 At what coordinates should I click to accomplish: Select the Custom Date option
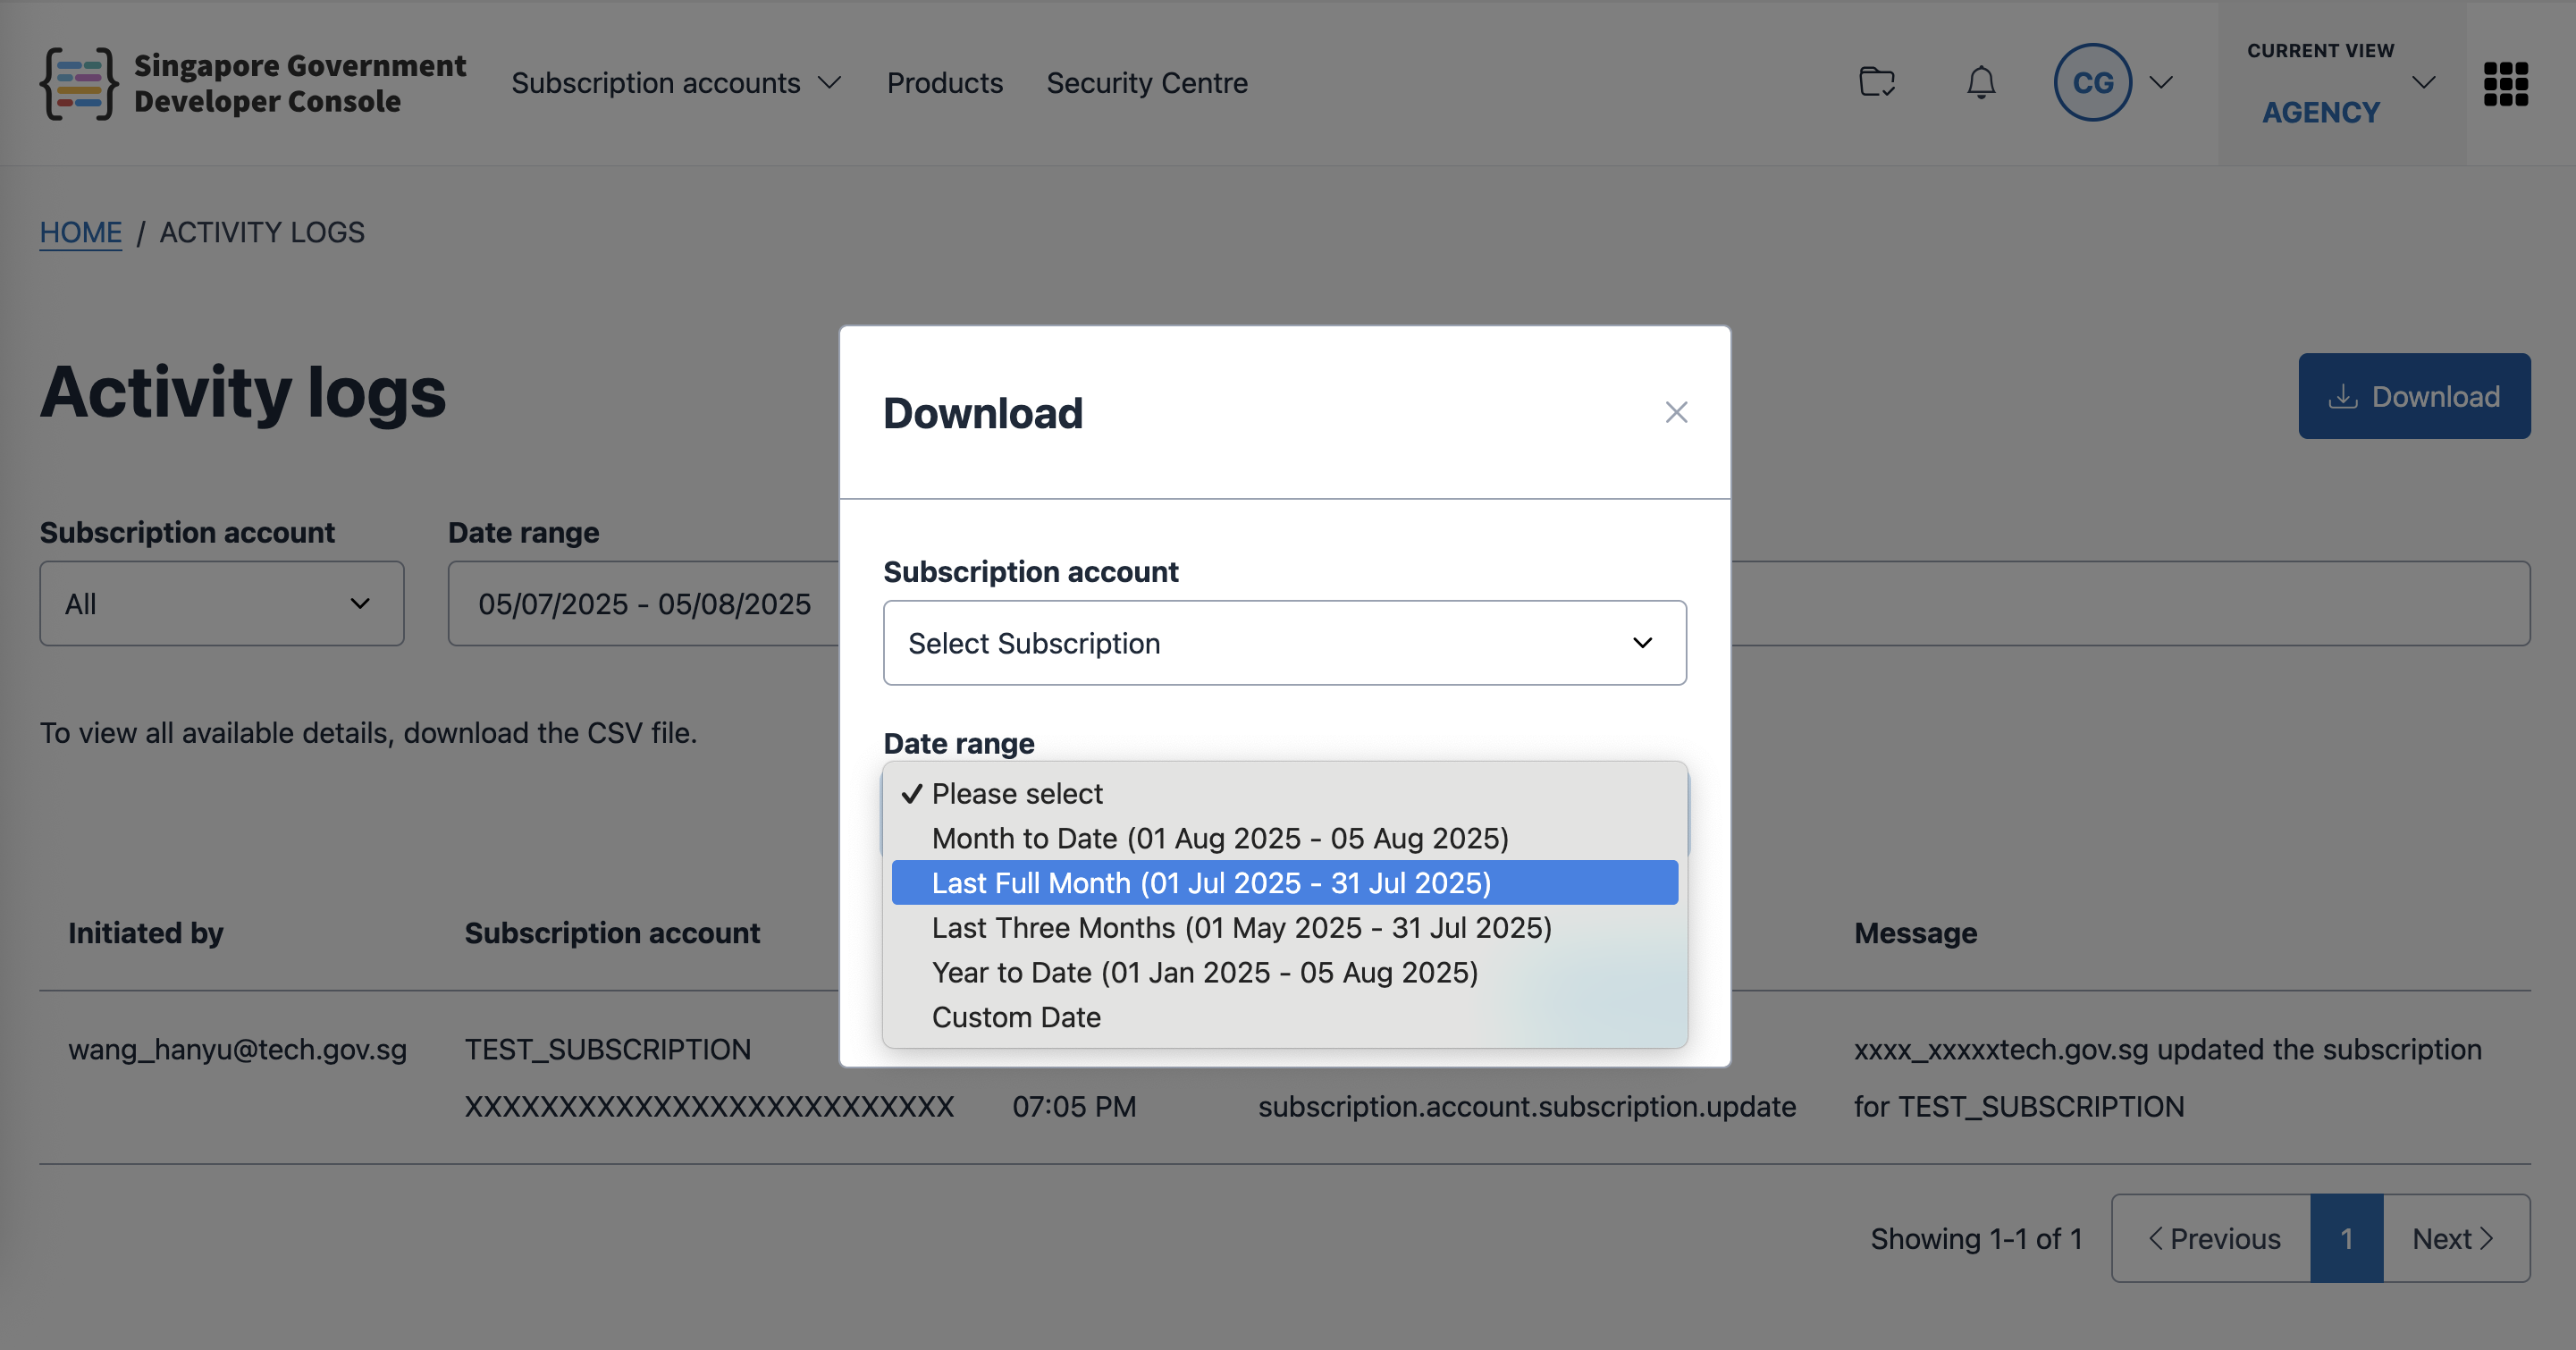1016,1017
